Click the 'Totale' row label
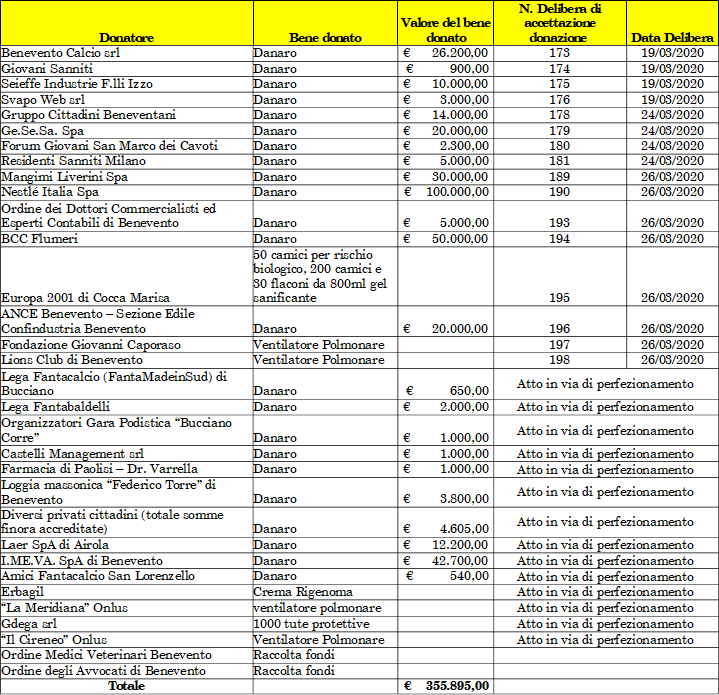719x695 pixels. [127, 686]
